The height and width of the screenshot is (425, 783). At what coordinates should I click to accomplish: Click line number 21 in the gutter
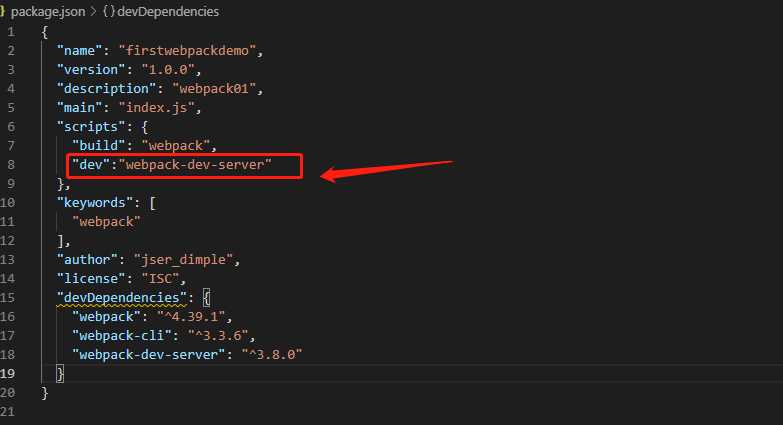click(x=7, y=412)
